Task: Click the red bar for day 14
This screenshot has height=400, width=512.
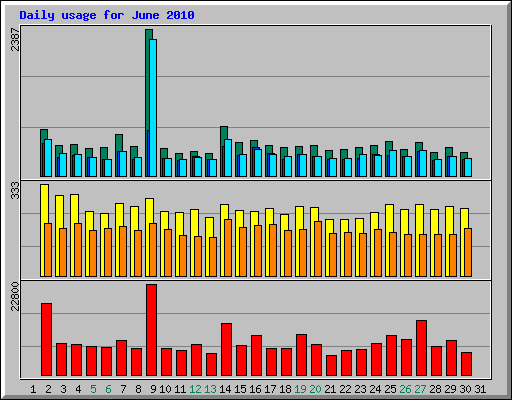Action: tap(227, 350)
